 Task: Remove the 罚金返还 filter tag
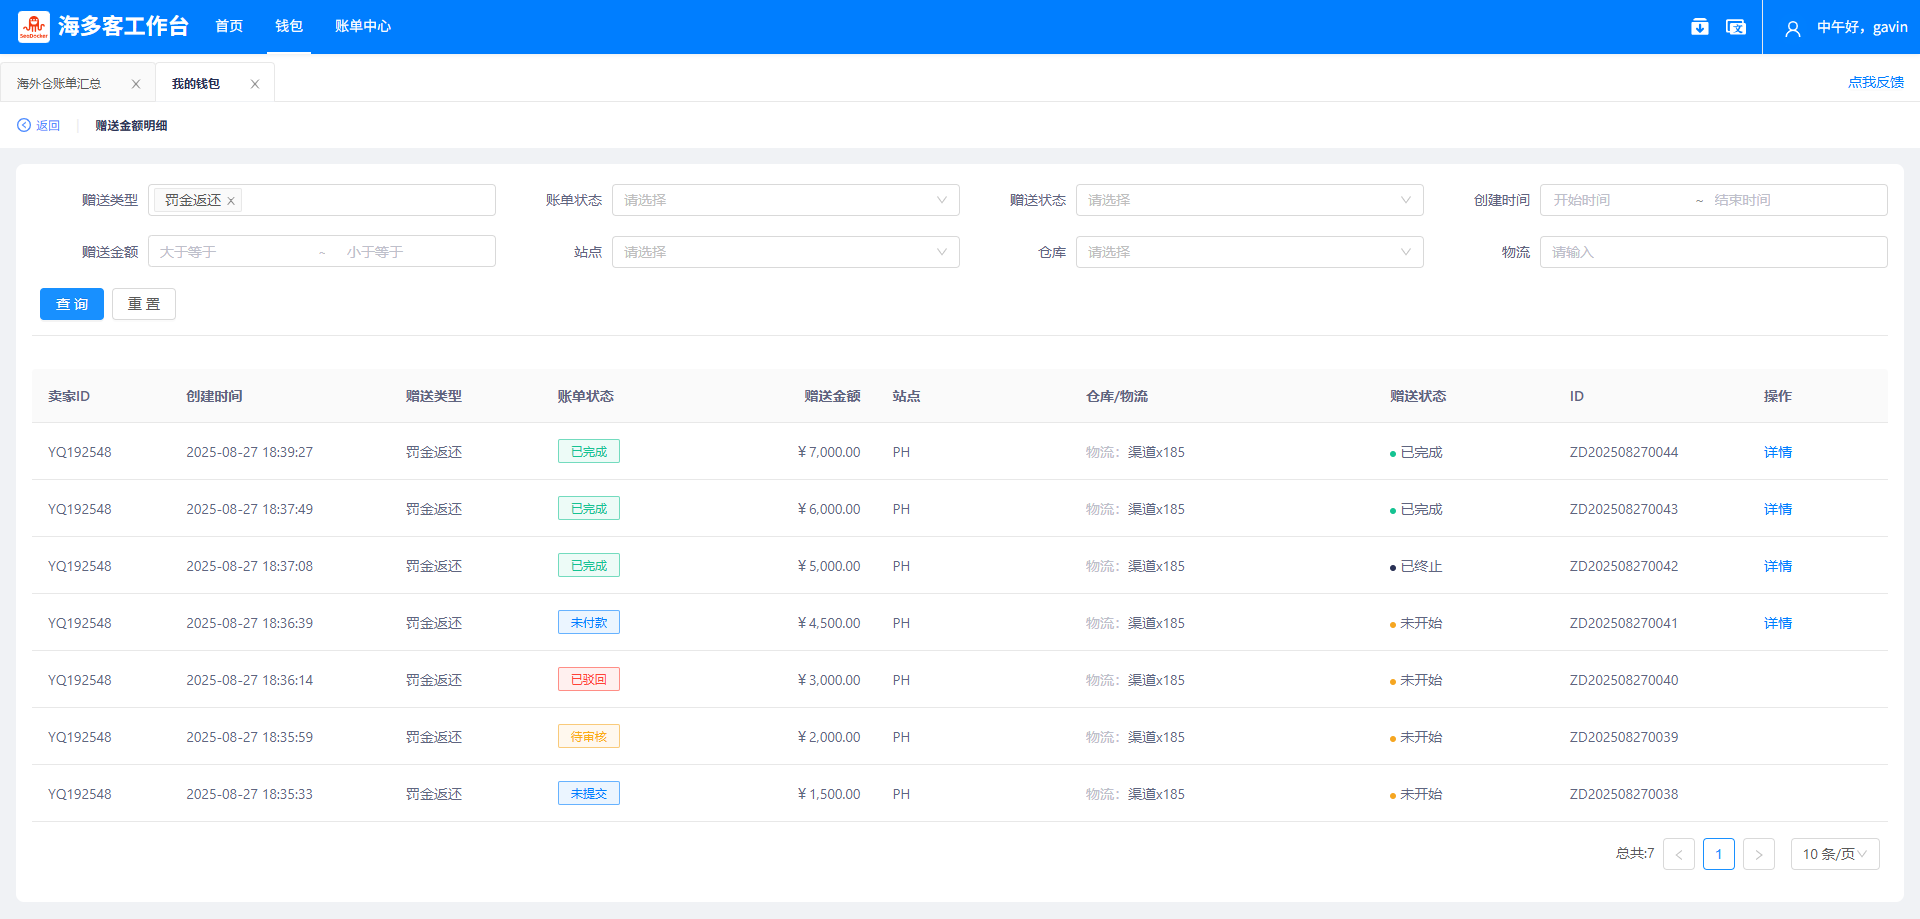(231, 201)
